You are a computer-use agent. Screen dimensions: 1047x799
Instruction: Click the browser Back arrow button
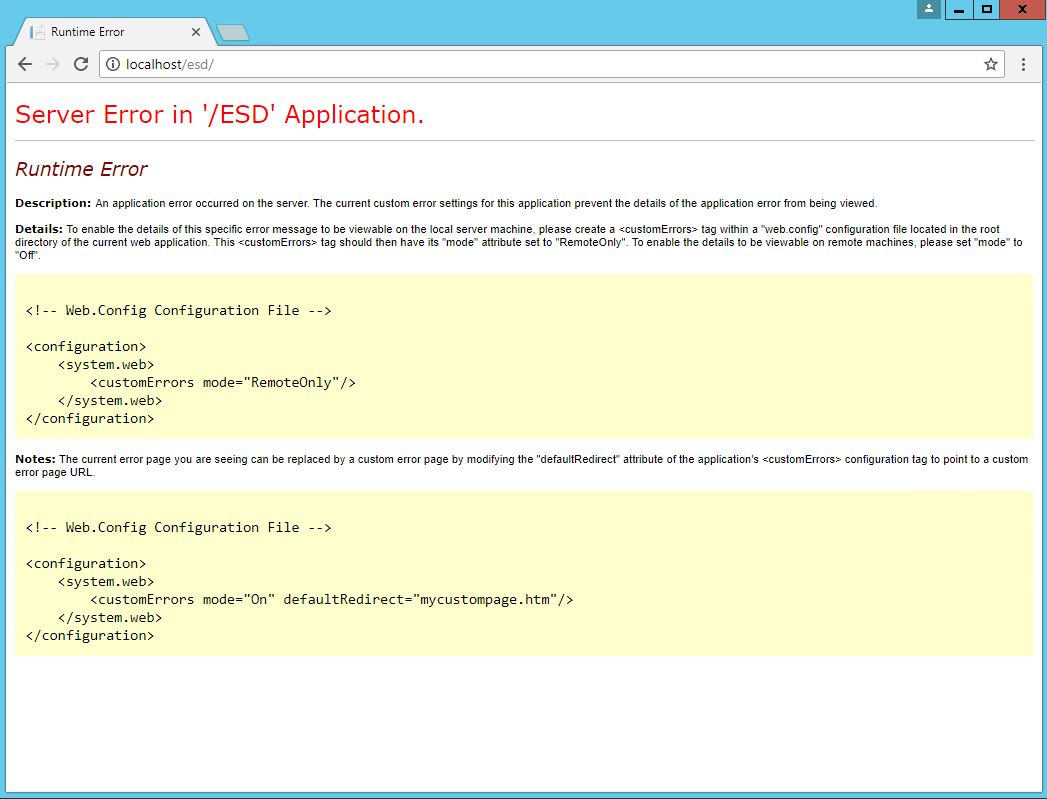[25, 64]
